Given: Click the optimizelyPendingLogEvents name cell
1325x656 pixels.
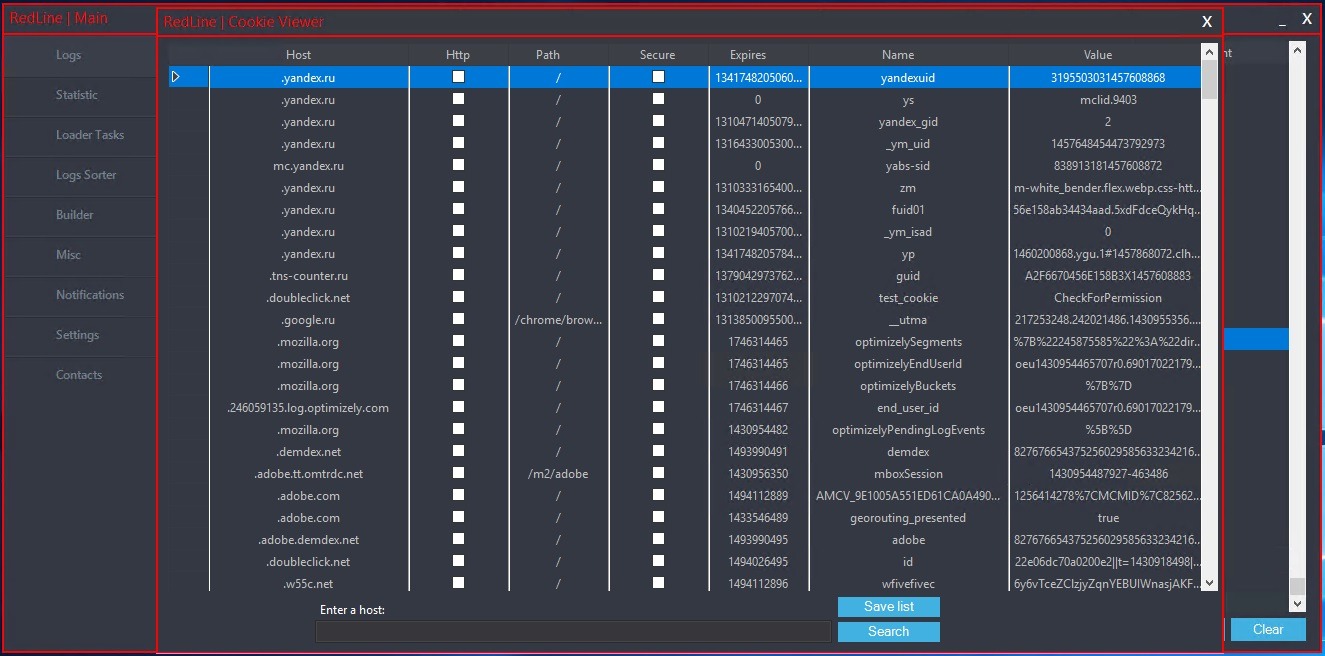Looking at the screenshot, I should (x=908, y=429).
